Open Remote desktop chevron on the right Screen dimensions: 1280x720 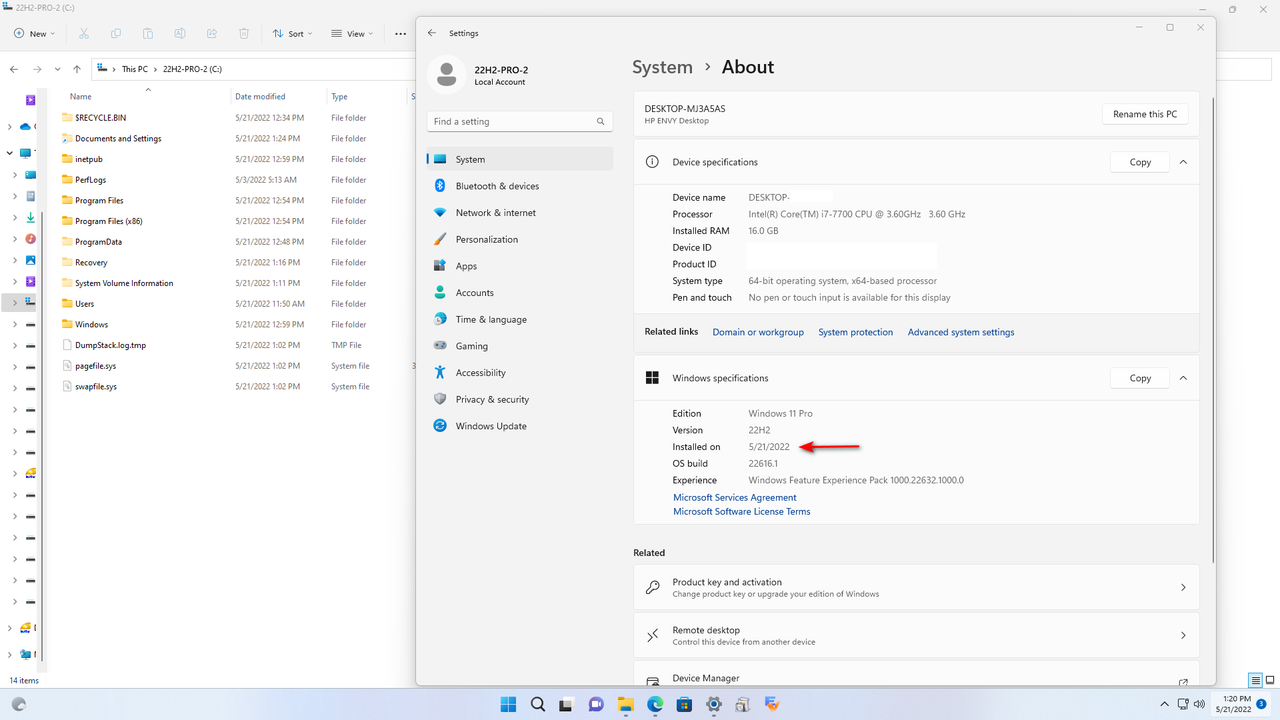click(1183, 636)
